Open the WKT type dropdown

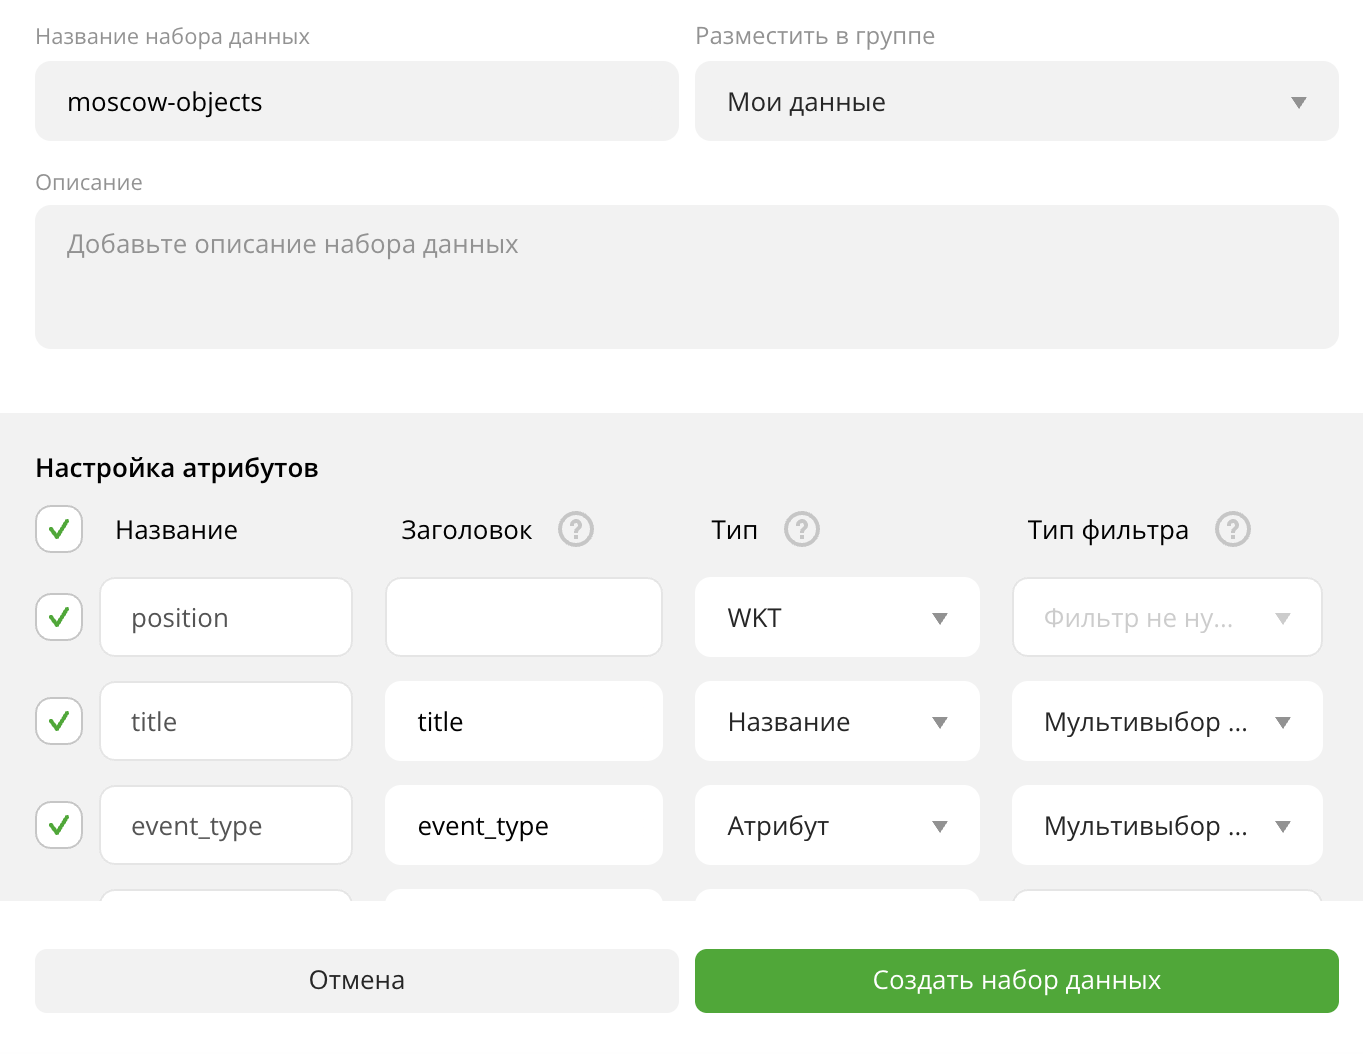pyautogui.click(x=837, y=617)
